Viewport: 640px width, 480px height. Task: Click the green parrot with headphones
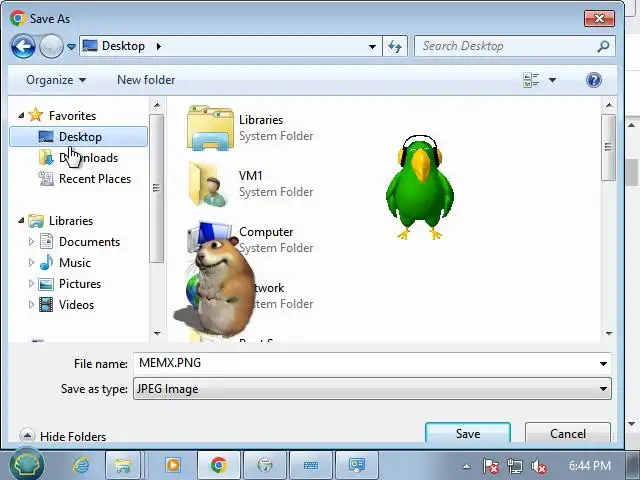[420, 187]
